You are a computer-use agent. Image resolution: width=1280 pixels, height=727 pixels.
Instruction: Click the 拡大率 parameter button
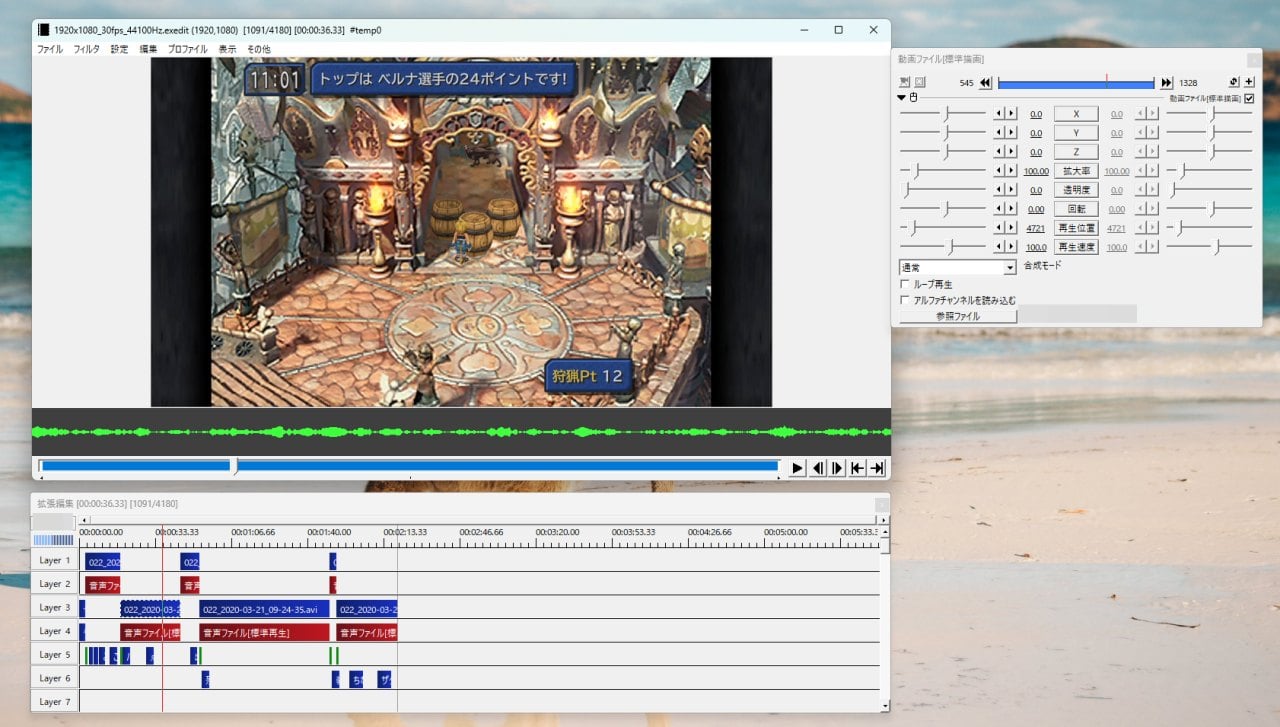(x=1076, y=171)
